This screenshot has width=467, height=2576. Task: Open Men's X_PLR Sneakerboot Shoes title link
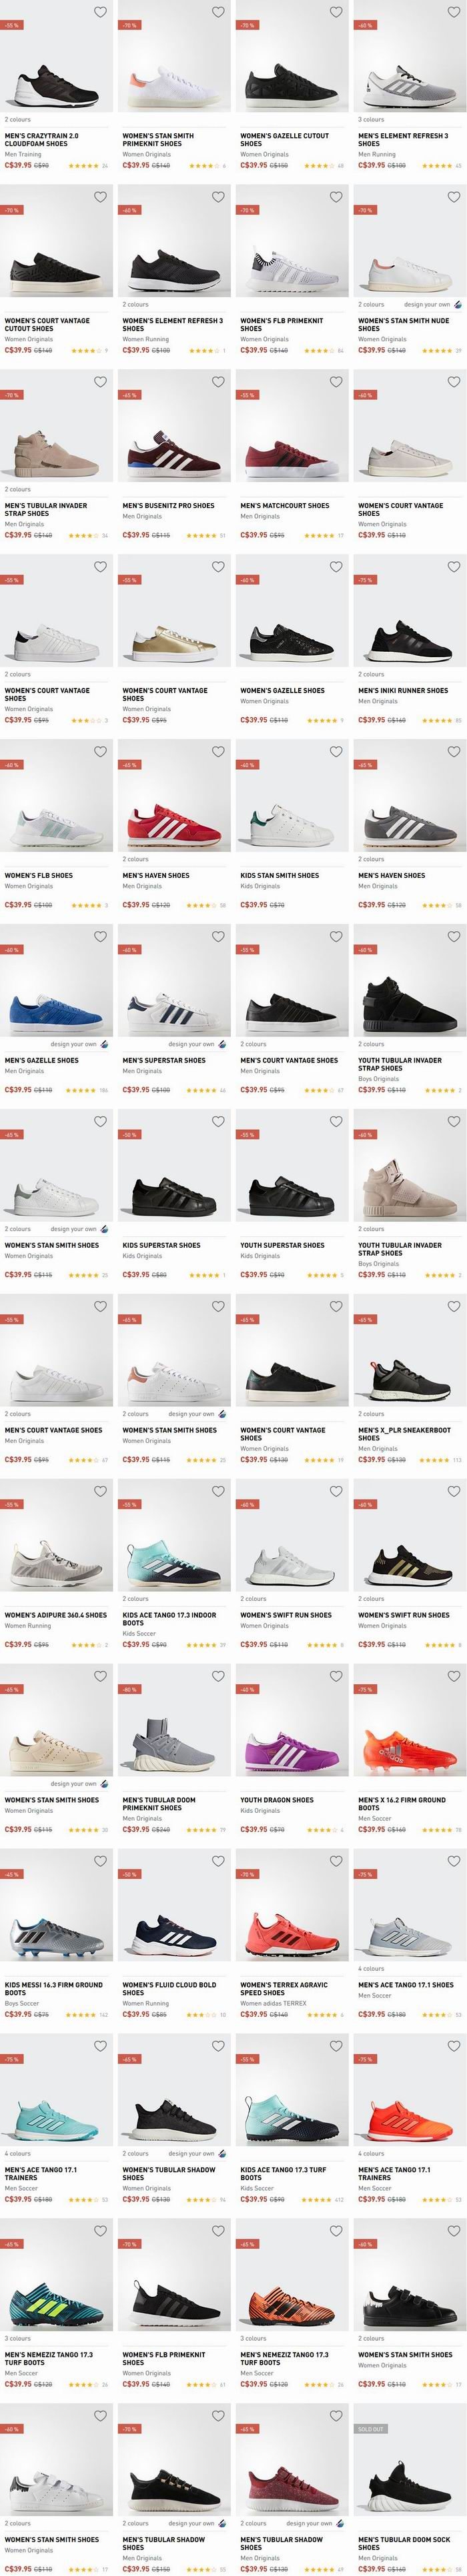[404, 1434]
